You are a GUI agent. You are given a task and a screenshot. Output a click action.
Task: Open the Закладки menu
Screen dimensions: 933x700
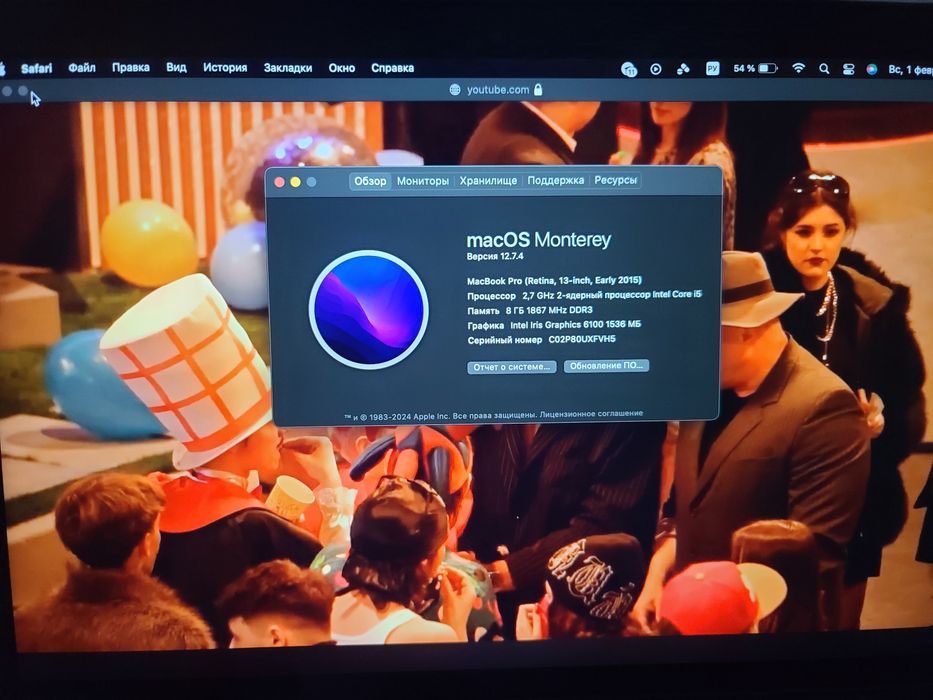(288, 68)
